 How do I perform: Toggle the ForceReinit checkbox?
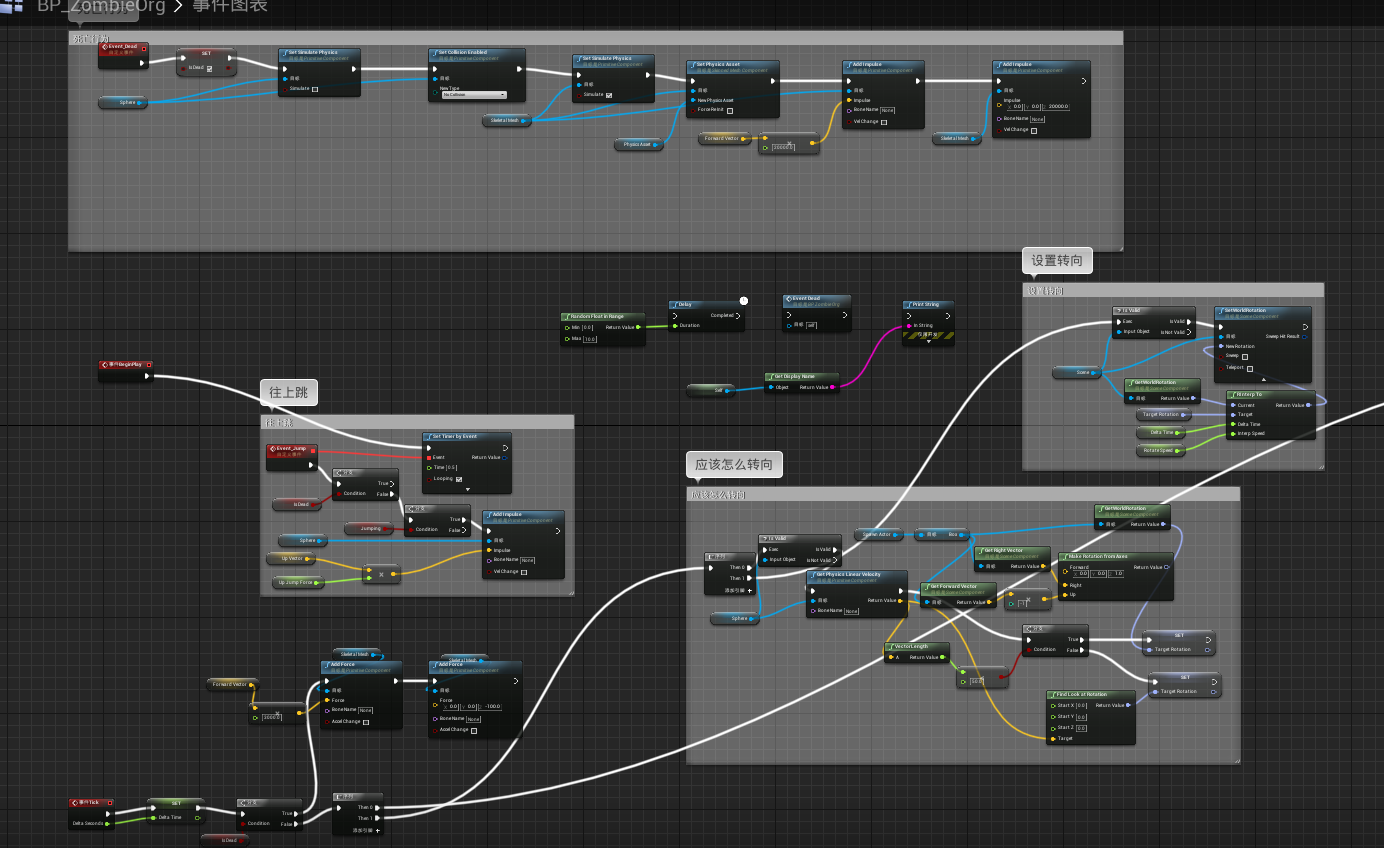point(730,111)
